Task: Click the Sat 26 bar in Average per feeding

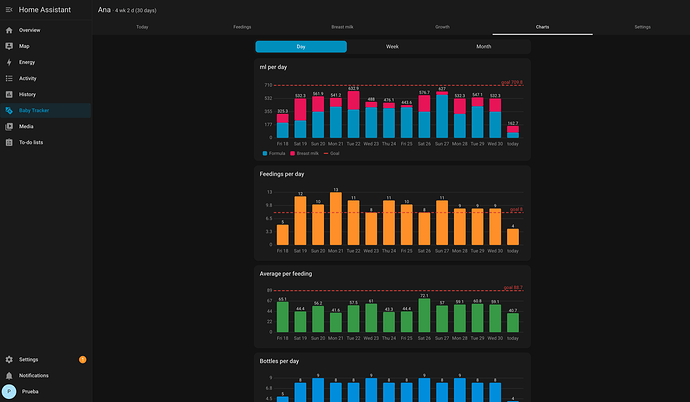Action: [424, 315]
